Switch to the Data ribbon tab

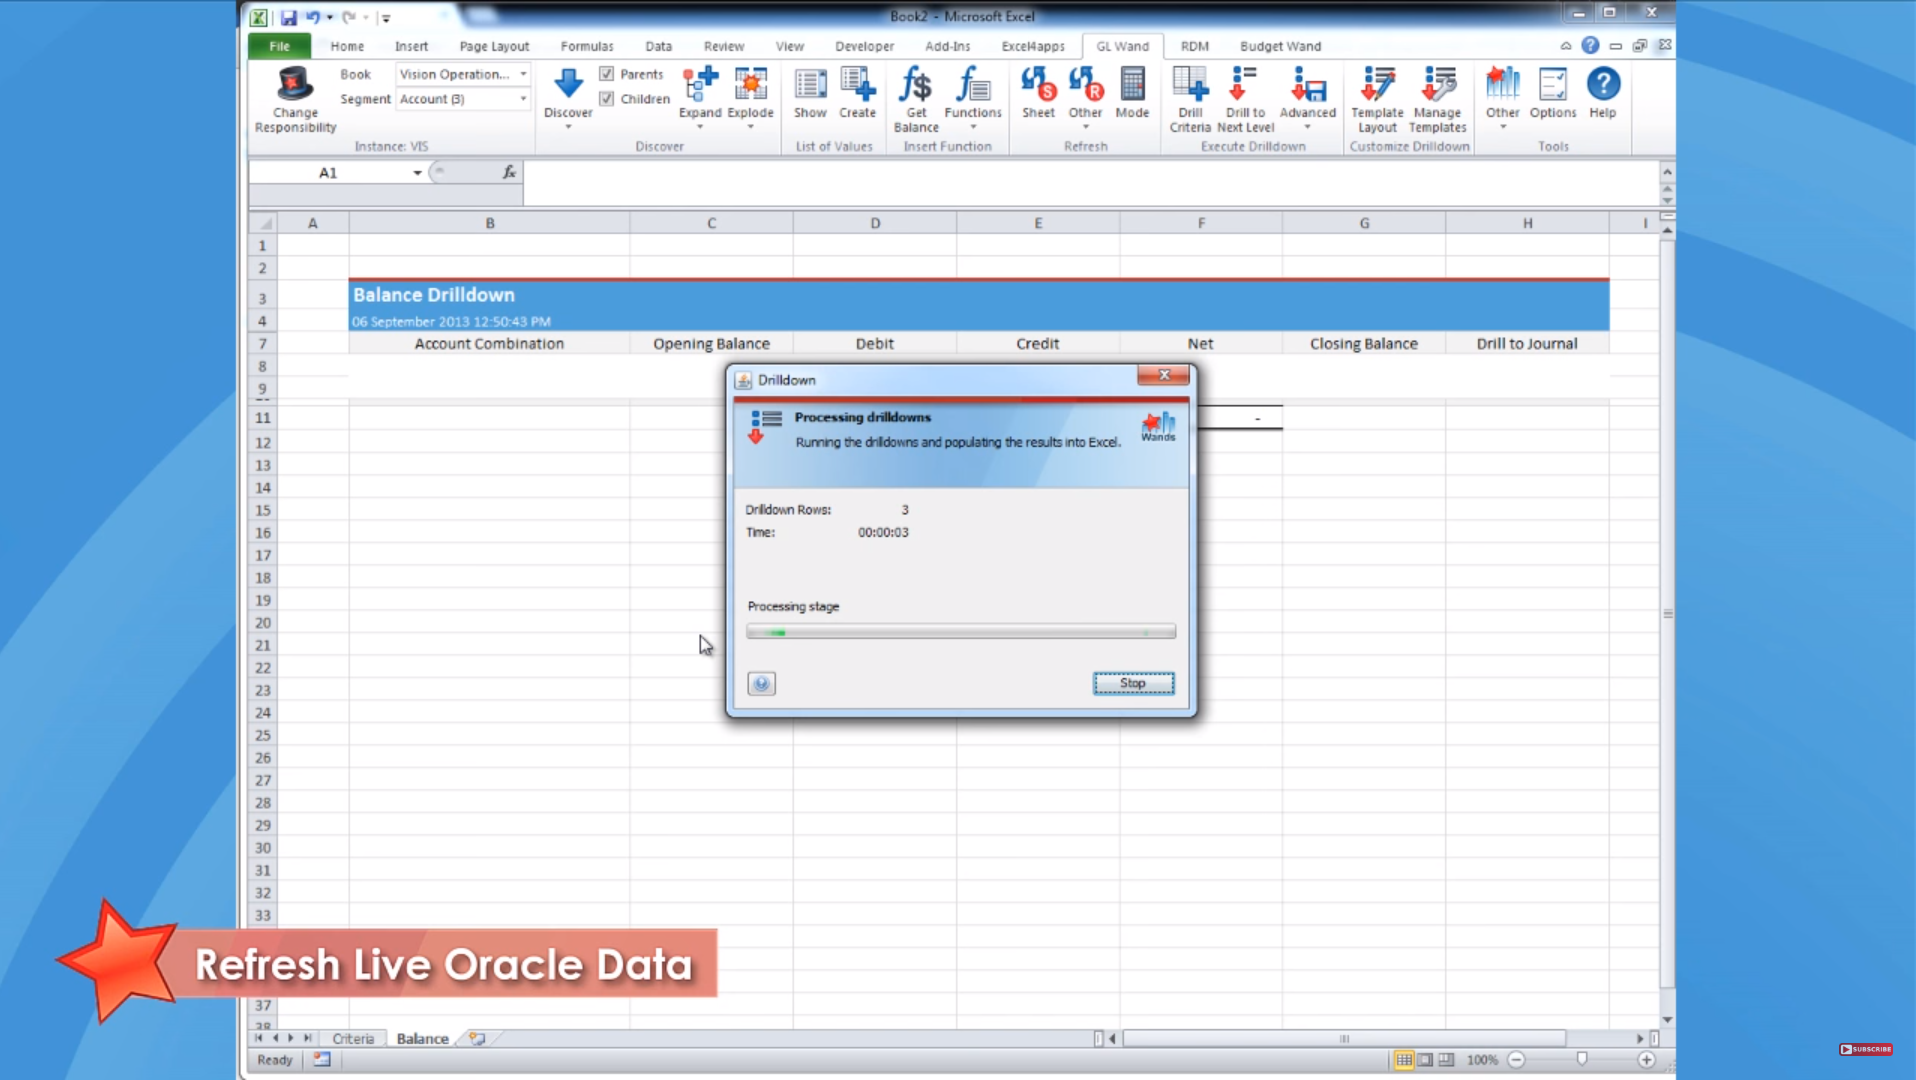click(x=658, y=46)
